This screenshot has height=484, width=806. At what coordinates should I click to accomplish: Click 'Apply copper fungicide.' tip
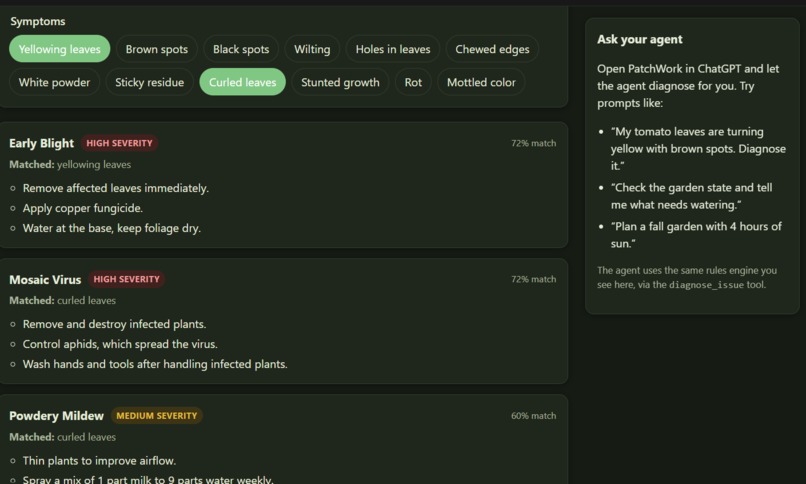(83, 208)
